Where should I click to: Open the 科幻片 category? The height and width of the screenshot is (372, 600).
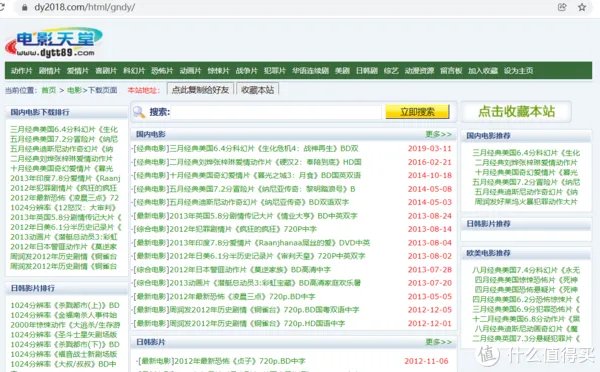134,71
